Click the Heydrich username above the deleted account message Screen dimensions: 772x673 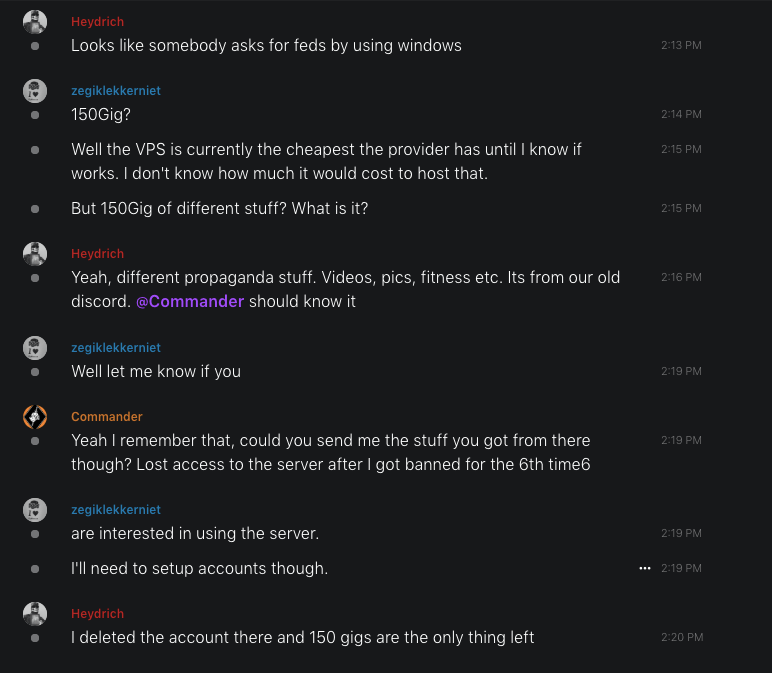point(98,614)
